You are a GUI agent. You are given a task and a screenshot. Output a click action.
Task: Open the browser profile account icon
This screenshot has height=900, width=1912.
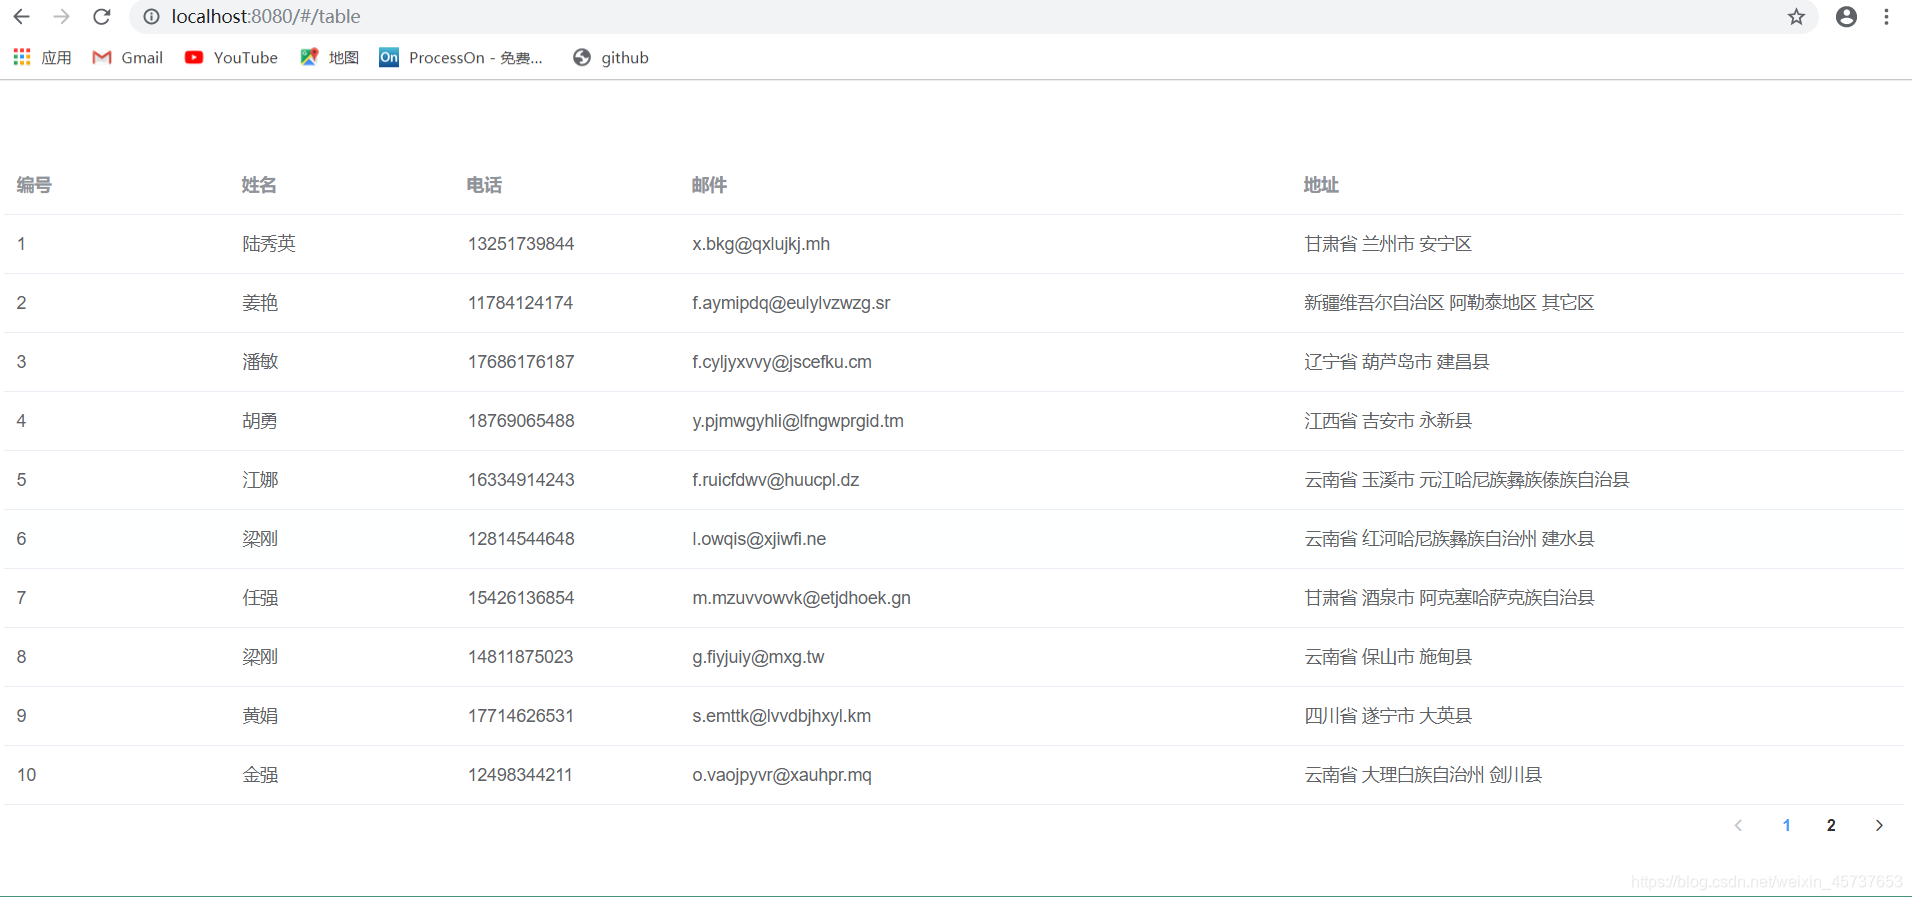[1847, 17]
